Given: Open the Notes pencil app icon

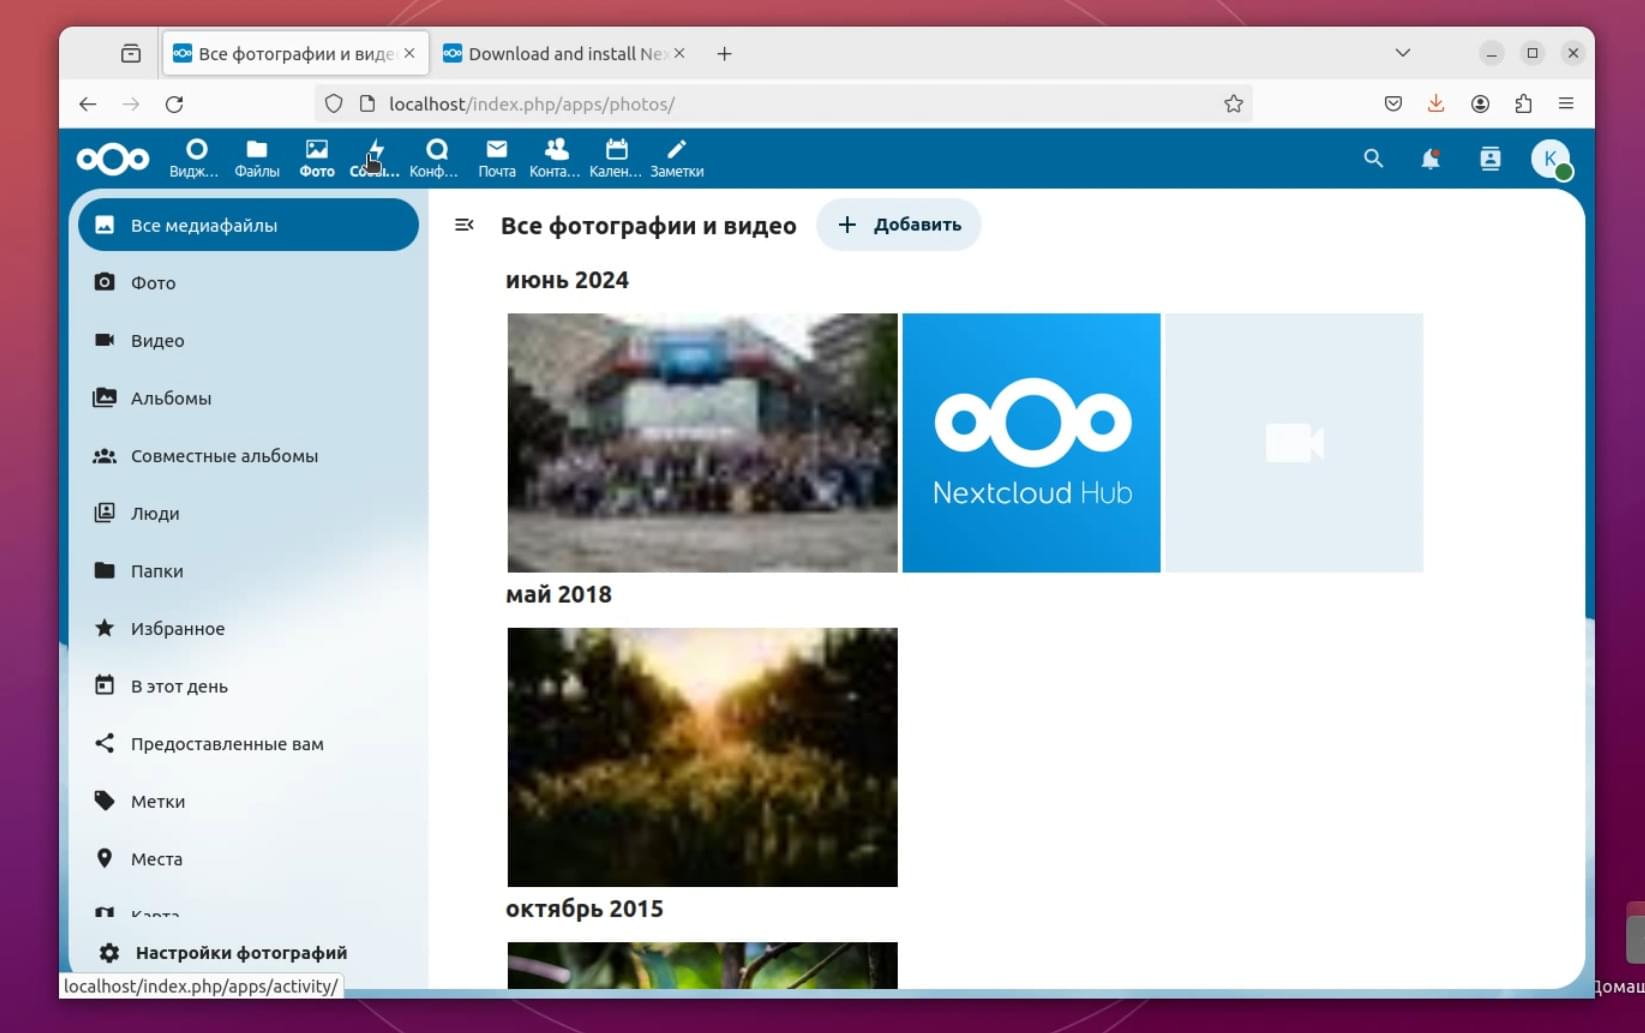Looking at the screenshot, I should [x=677, y=158].
